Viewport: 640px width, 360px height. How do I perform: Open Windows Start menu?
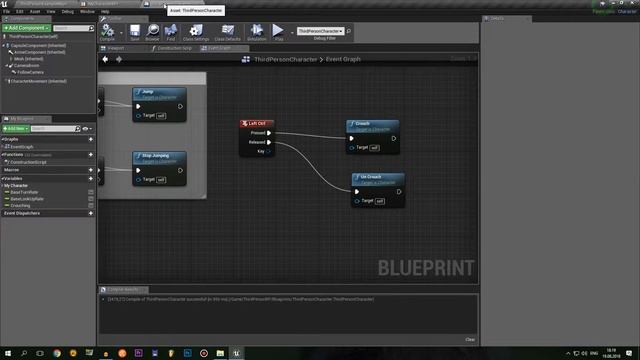coord(8,353)
